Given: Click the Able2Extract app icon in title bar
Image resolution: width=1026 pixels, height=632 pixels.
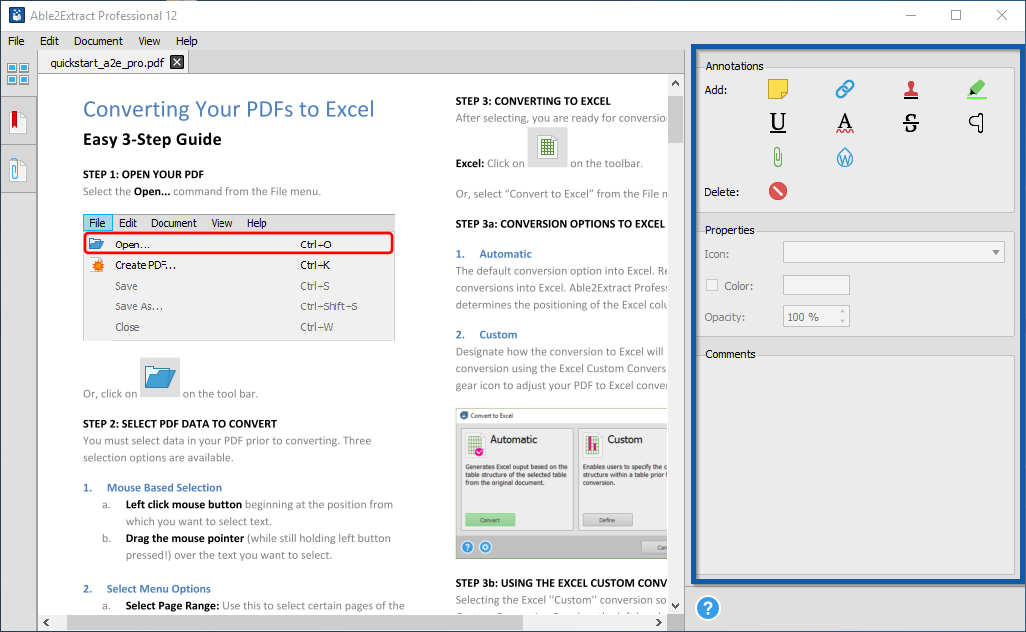Looking at the screenshot, I should click(x=16, y=15).
